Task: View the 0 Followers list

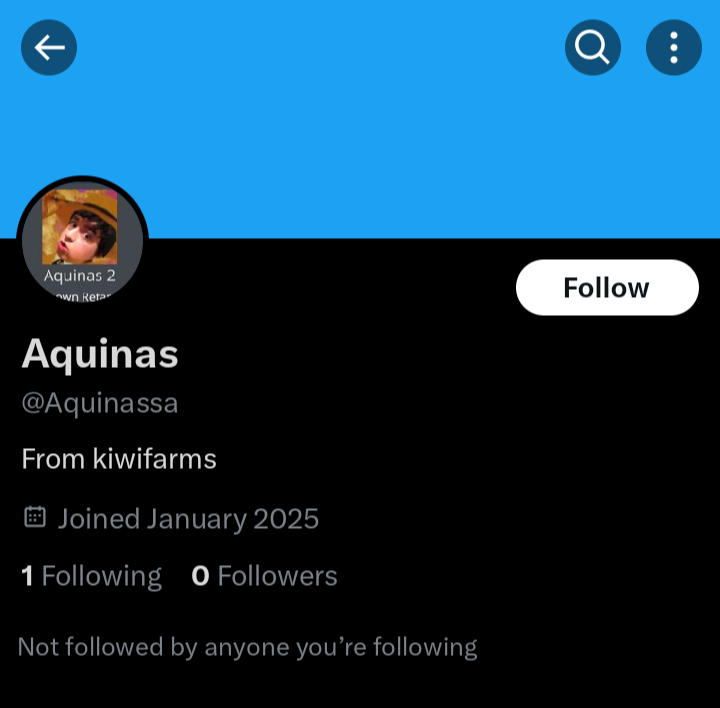Action: tap(264, 576)
